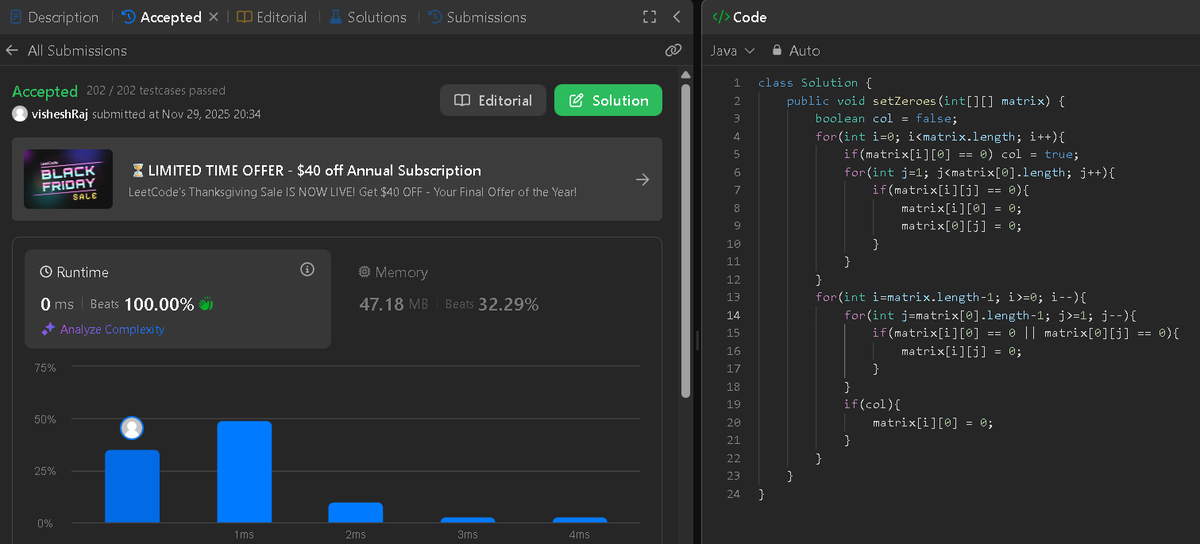
Task: Click the '47.18 MB' memory value
Action: click(393, 304)
